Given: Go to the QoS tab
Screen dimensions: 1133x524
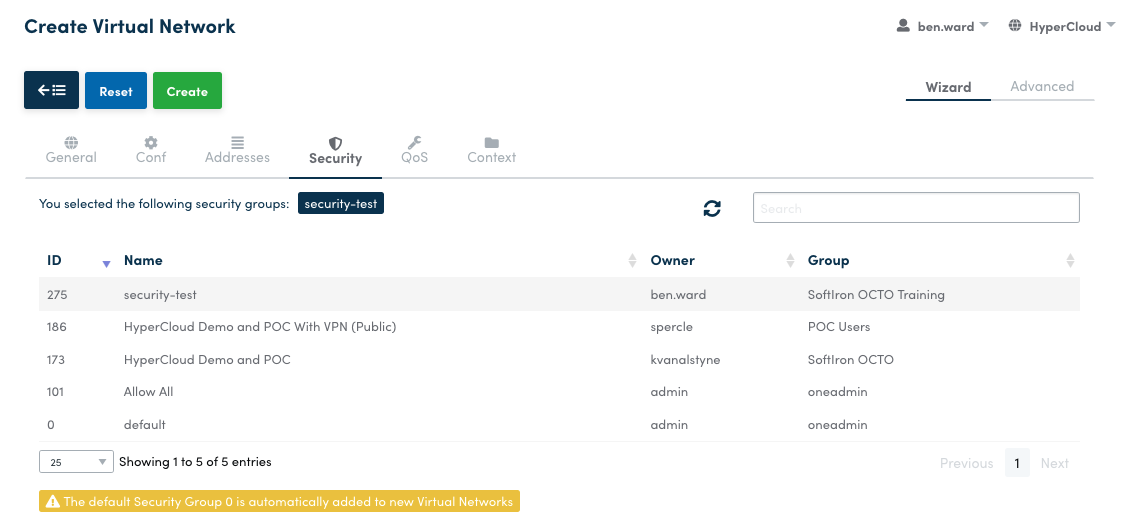Looking at the screenshot, I should click(x=414, y=150).
